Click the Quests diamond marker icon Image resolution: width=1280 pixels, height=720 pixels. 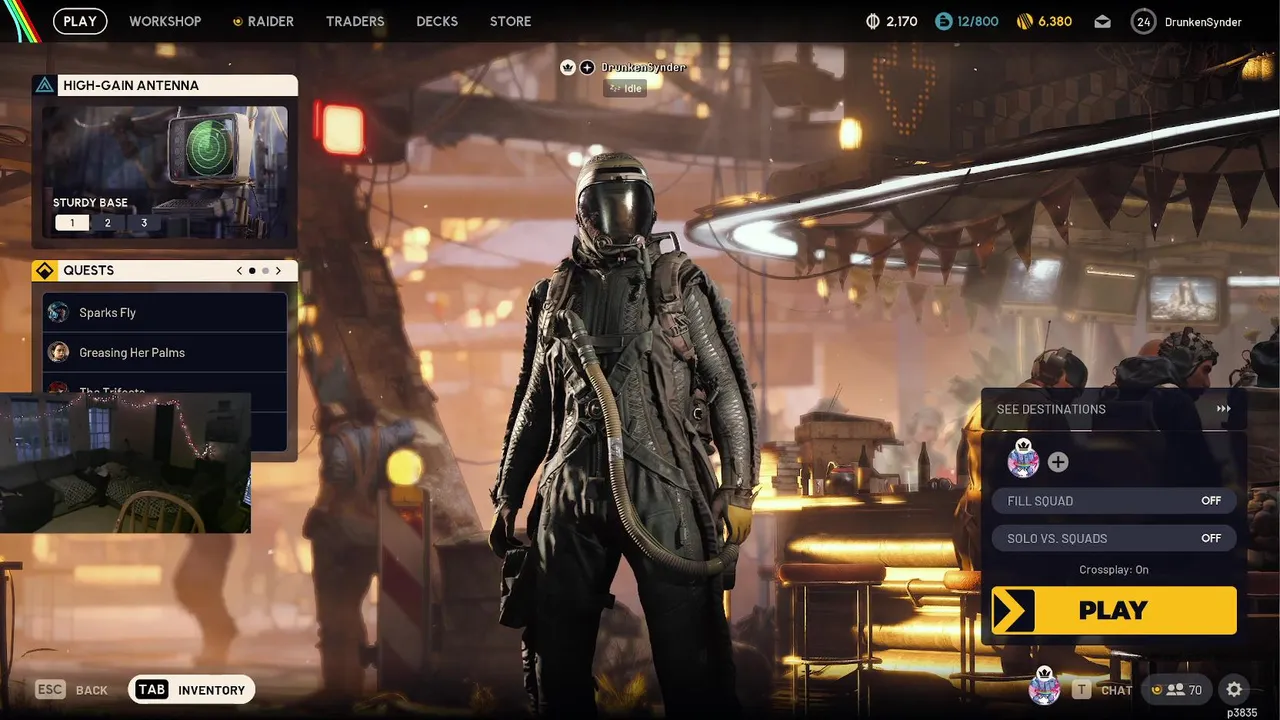coord(45,270)
